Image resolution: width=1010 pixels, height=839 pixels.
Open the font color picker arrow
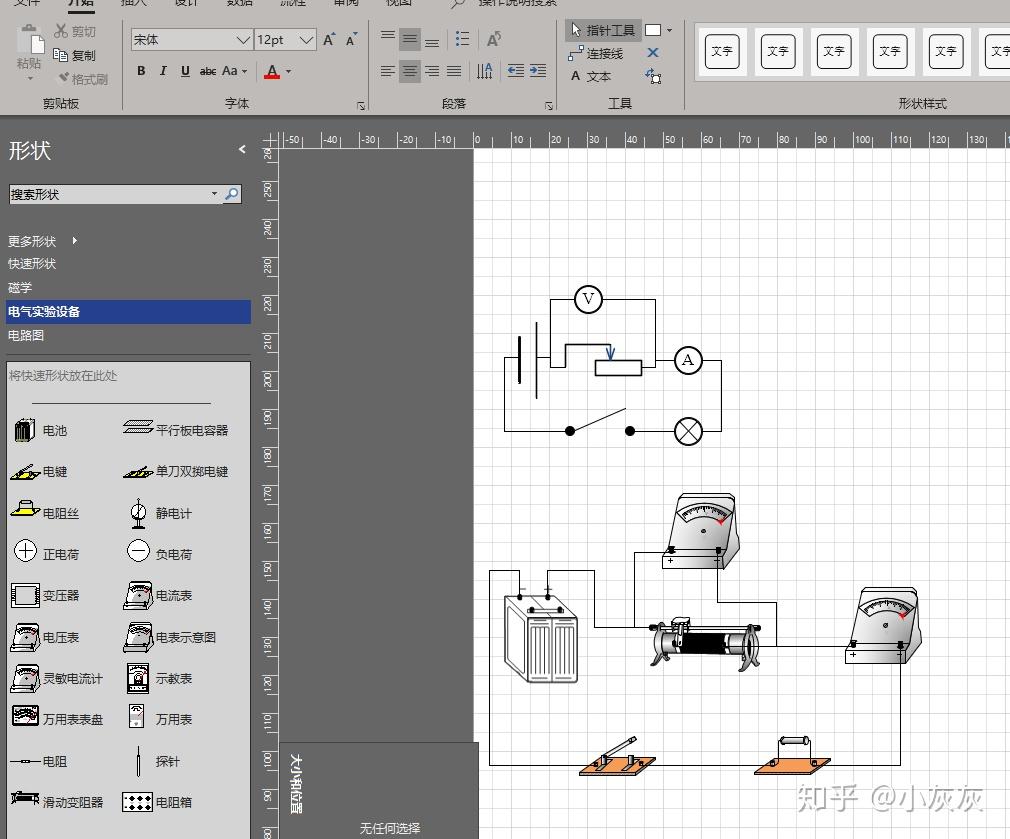click(x=289, y=71)
